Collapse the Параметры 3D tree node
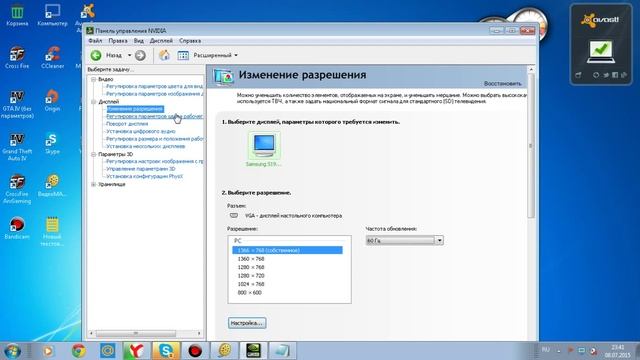Viewport: 640px width, 360px height. 93,154
